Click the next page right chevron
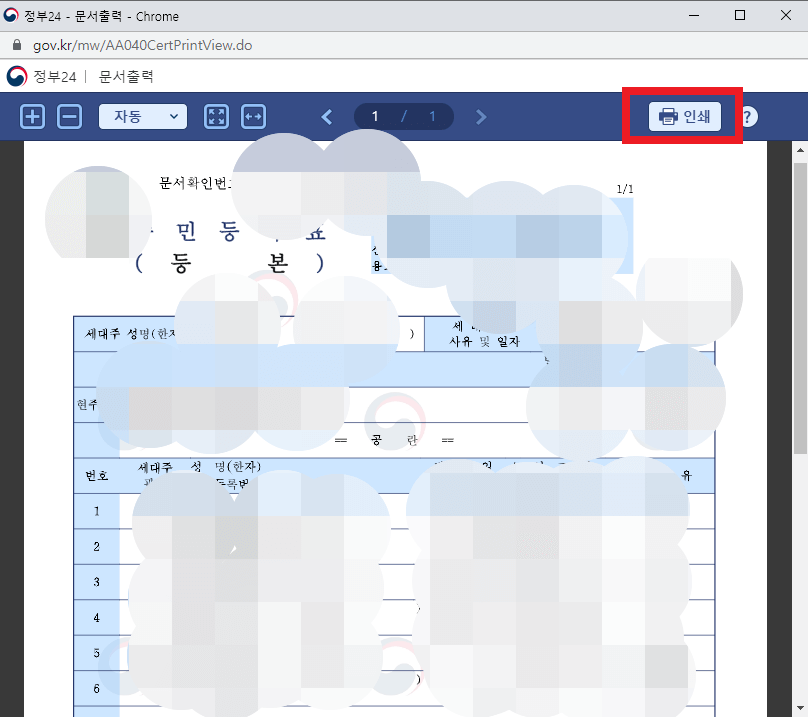This screenshot has height=717, width=808. (481, 116)
